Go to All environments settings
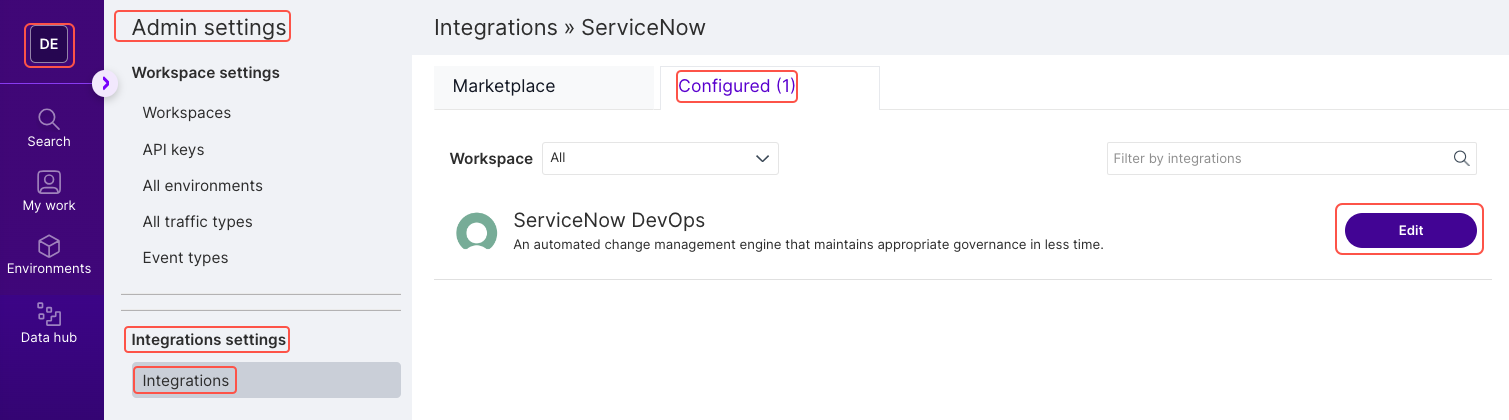The width and height of the screenshot is (1509, 420). (x=203, y=186)
